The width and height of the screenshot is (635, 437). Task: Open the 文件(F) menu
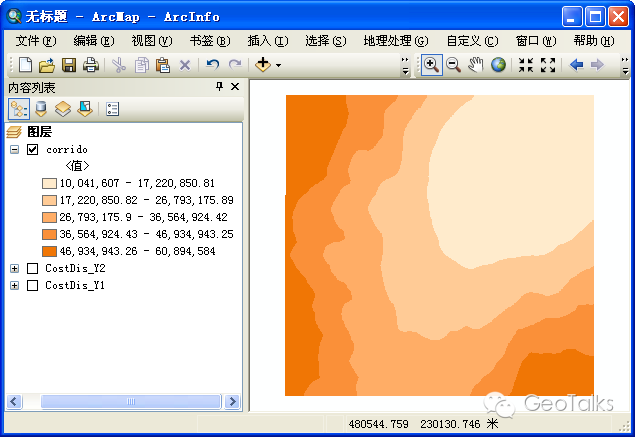point(36,41)
